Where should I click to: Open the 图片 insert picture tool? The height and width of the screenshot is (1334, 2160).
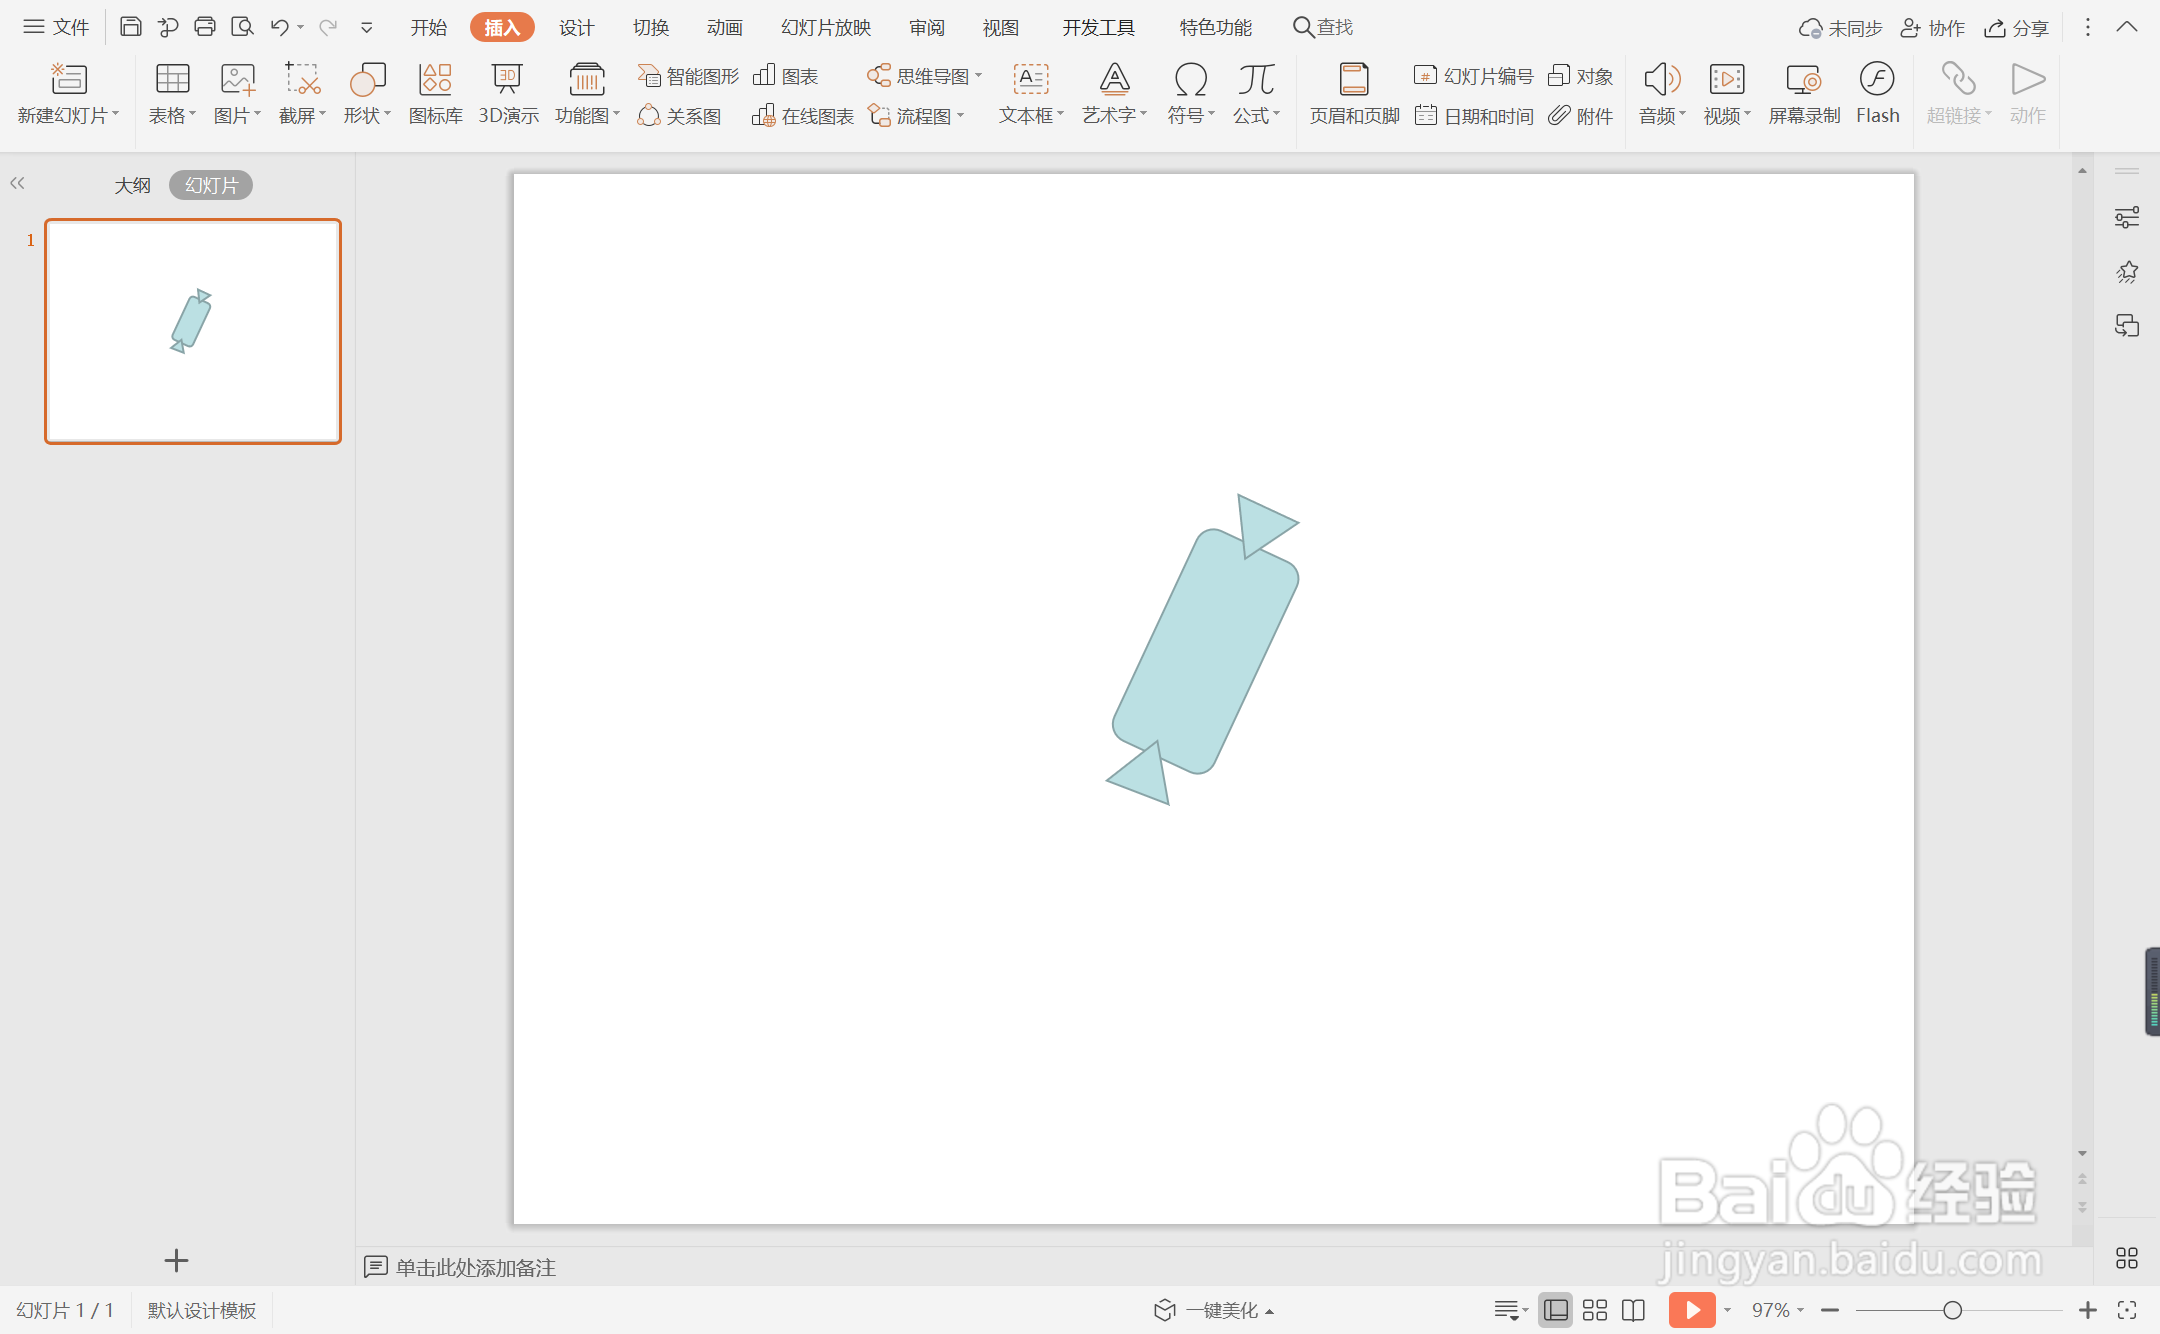pos(237,94)
